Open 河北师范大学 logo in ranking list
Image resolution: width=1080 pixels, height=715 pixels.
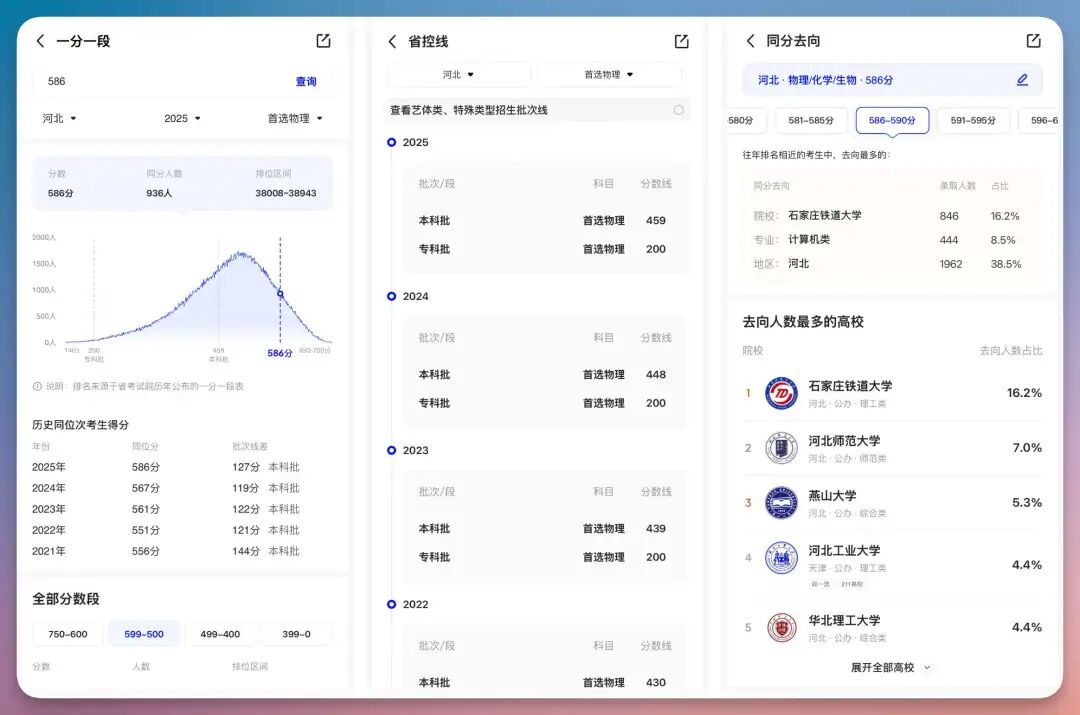781,448
